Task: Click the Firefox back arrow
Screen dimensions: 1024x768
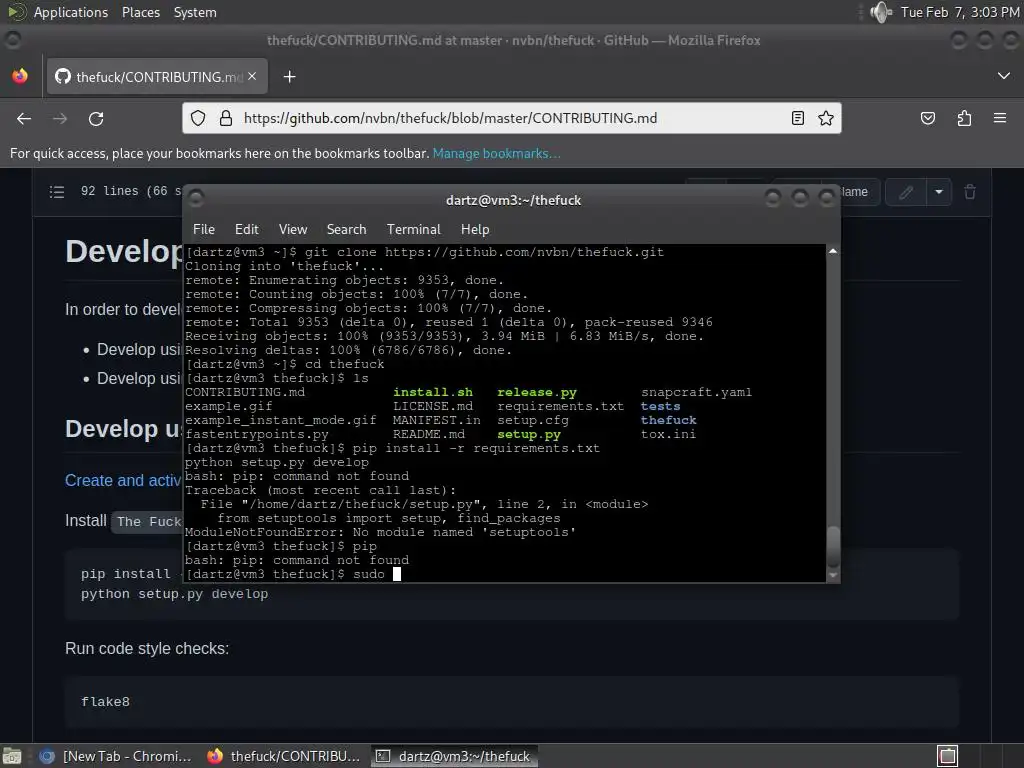Action: point(24,118)
